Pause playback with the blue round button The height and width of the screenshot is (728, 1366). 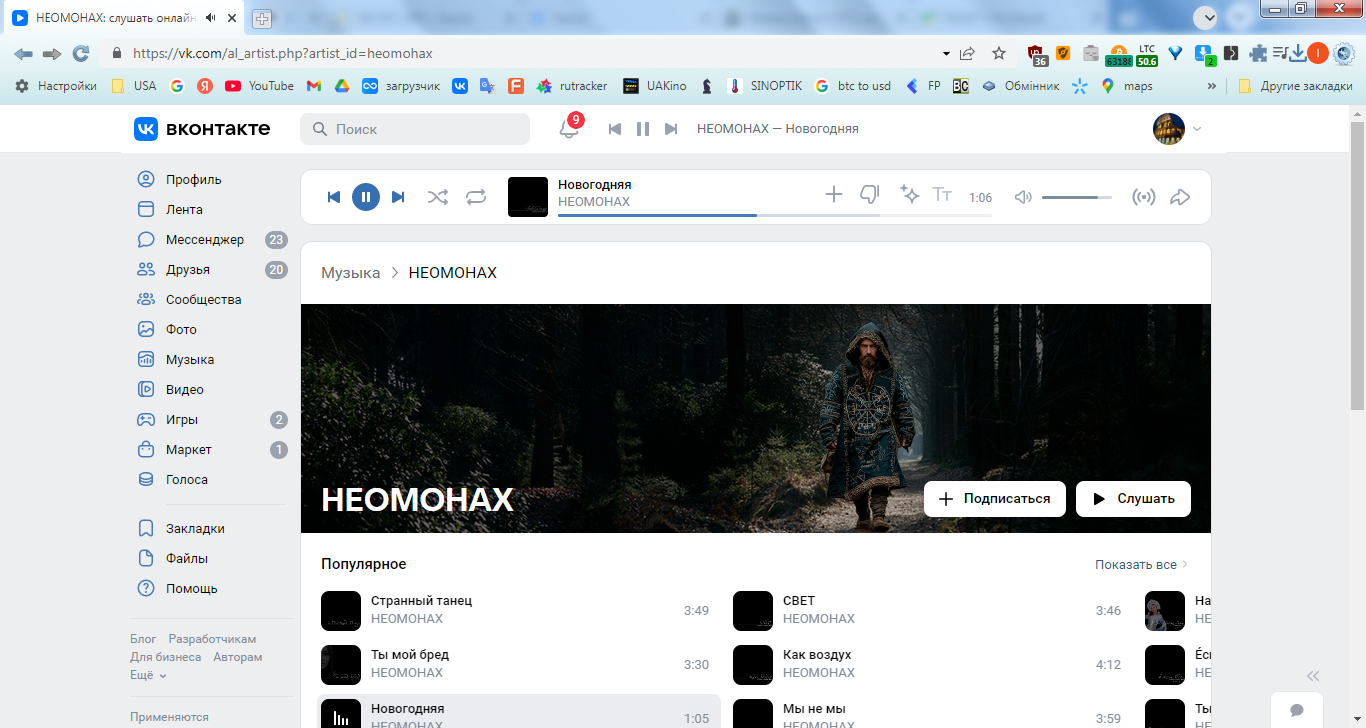coord(366,197)
